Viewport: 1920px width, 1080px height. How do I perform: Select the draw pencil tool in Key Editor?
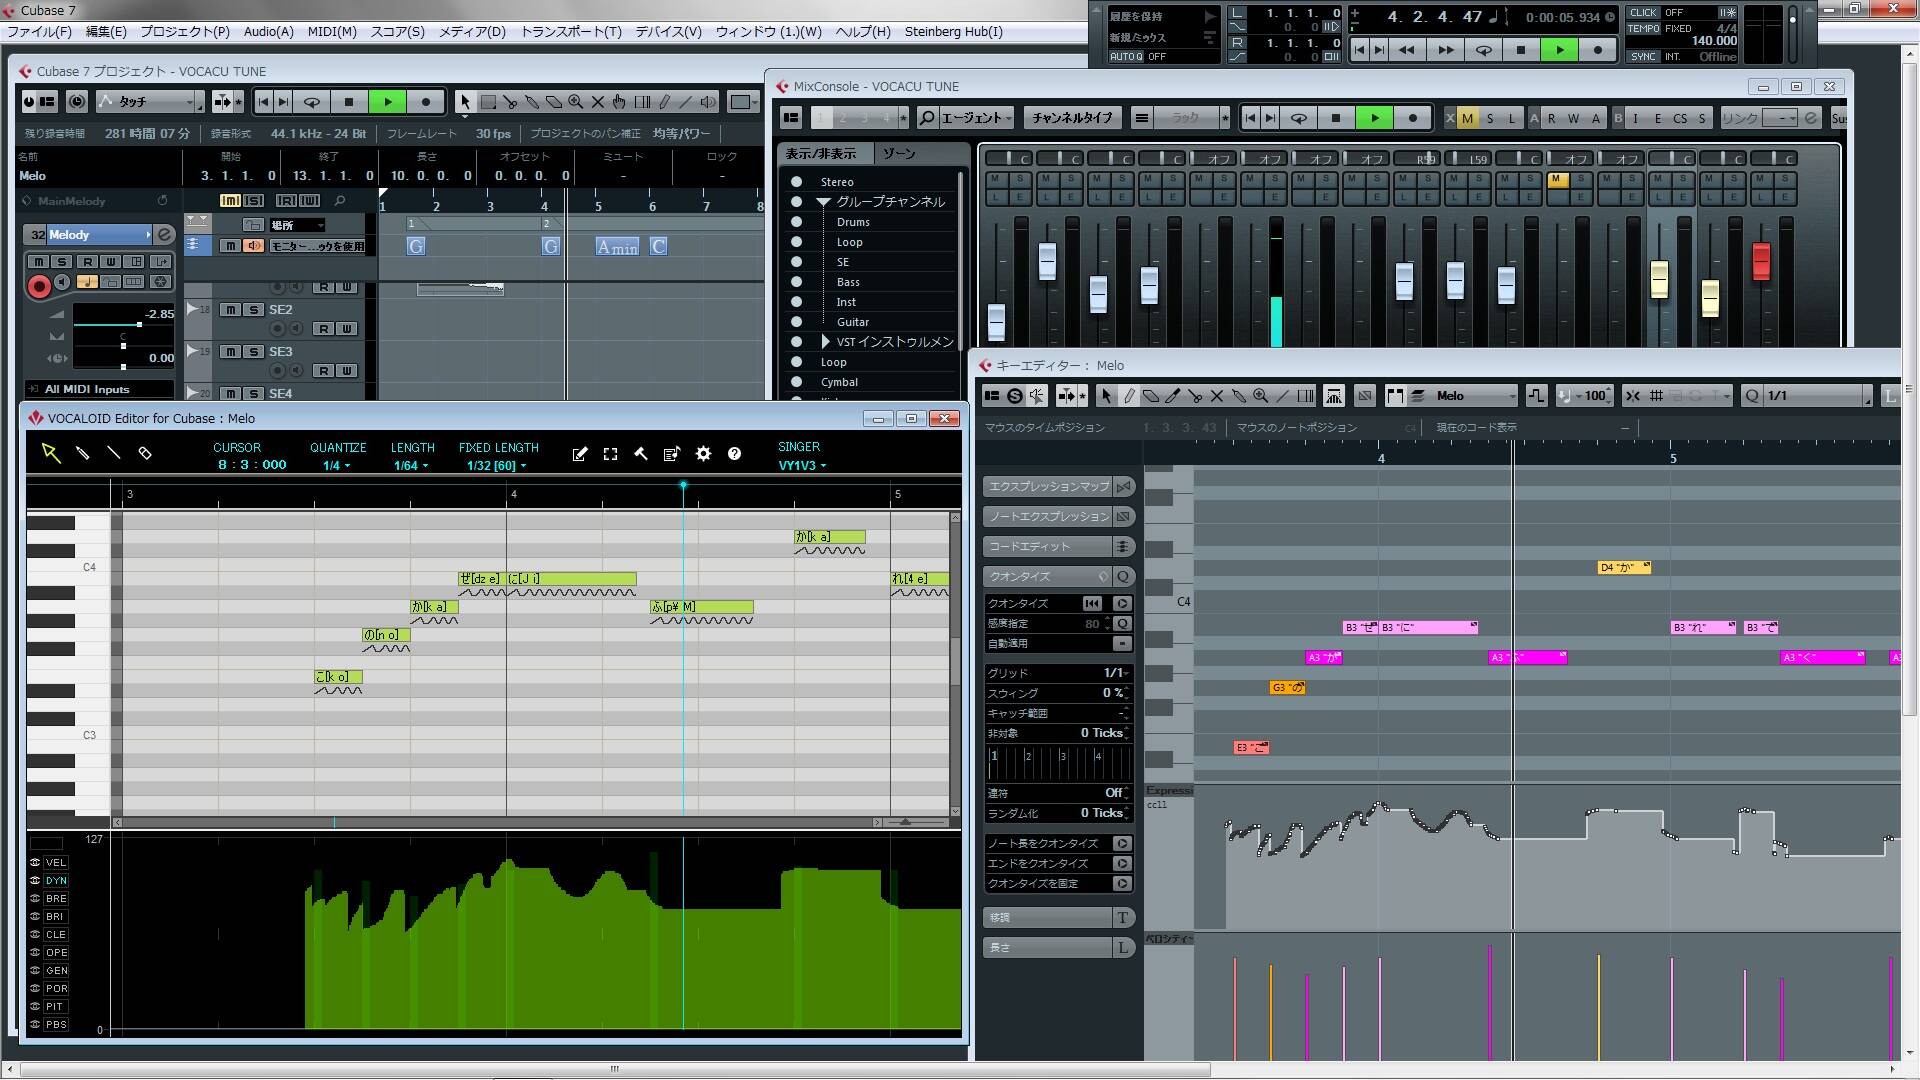[1129, 396]
